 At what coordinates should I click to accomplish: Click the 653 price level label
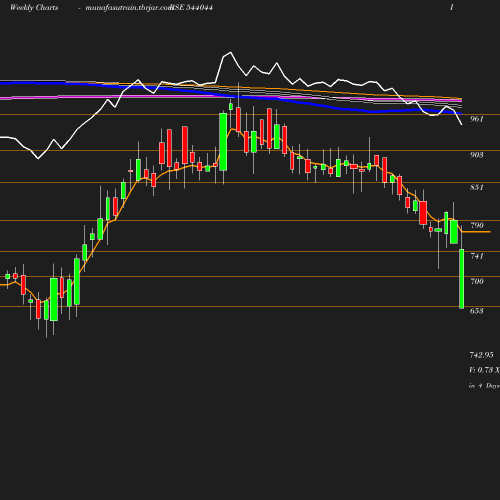(476, 311)
